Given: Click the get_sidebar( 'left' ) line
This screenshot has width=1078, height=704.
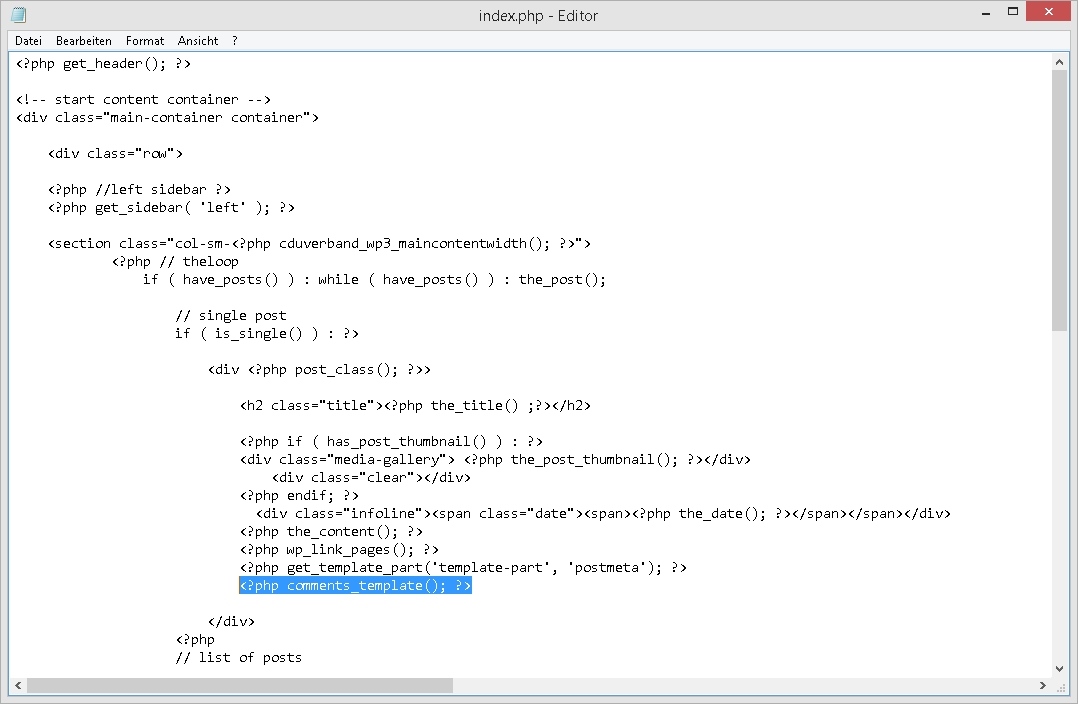Looking at the screenshot, I should point(171,208).
